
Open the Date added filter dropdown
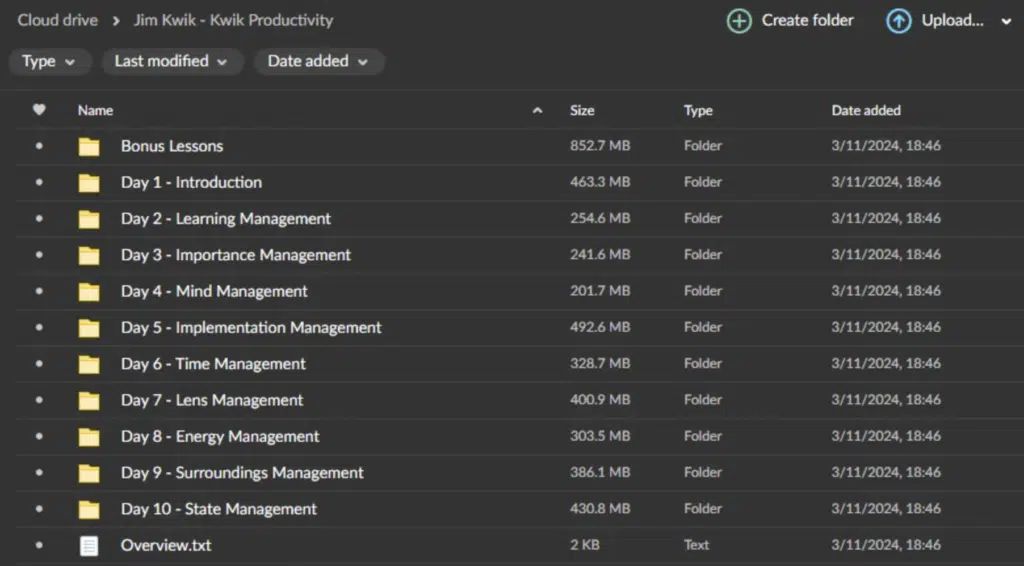318,61
